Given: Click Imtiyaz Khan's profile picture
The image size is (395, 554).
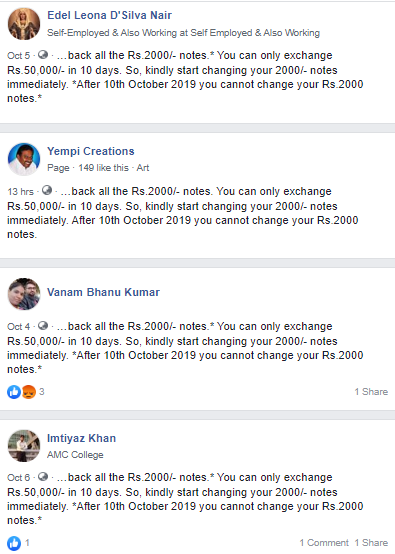Looking at the screenshot, I should point(24,446).
